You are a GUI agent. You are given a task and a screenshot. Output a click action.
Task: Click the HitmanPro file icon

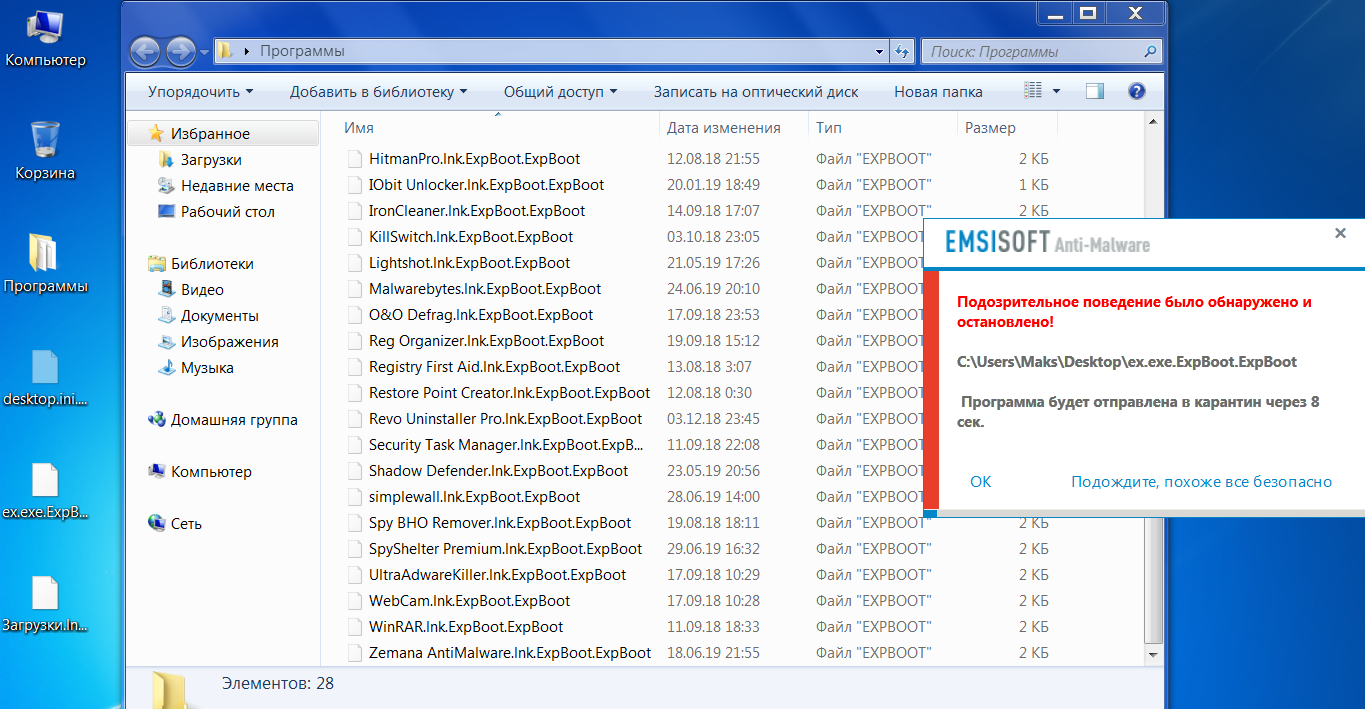point(354,159)
